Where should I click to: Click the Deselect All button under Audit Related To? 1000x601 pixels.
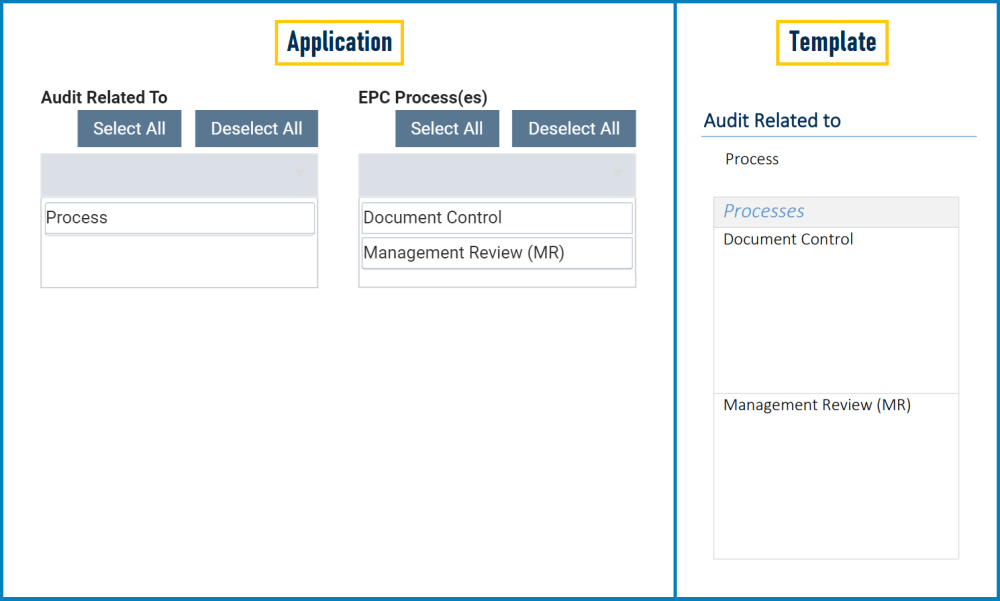click(x=257, y=128)
